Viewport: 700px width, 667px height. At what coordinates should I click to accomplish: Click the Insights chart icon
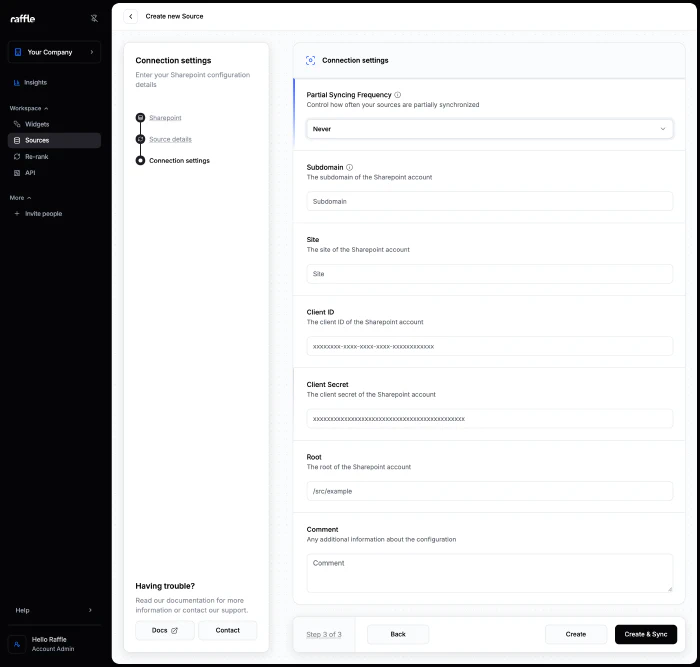click(x=17, y=83)
